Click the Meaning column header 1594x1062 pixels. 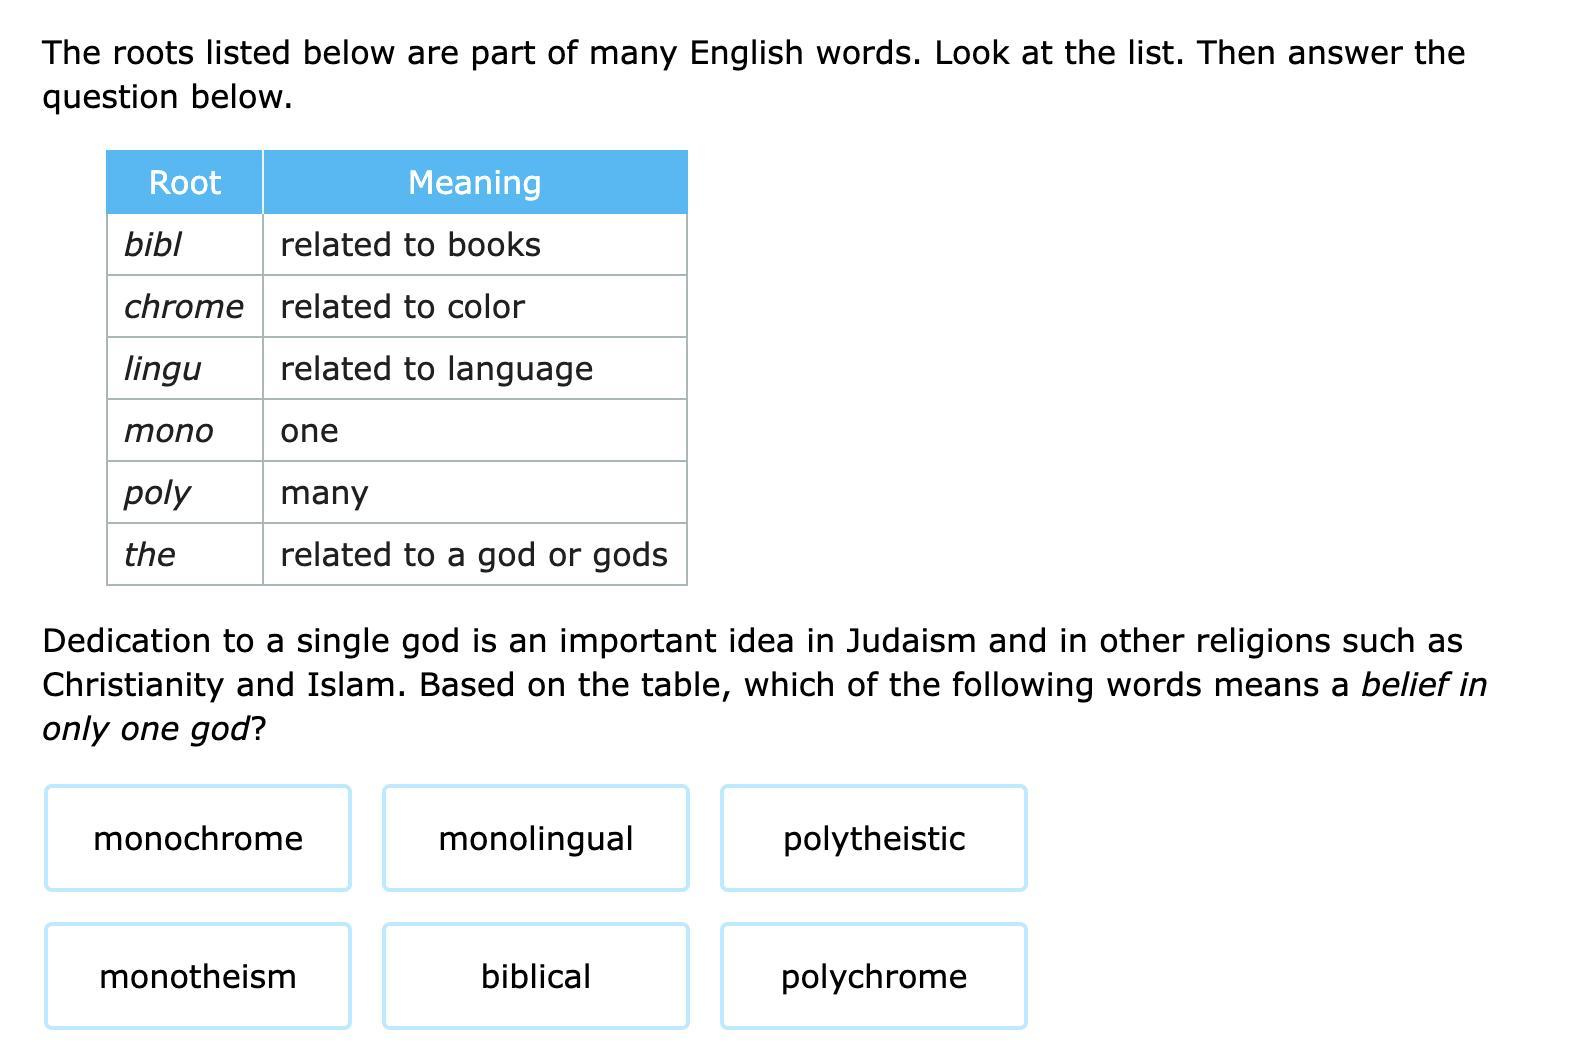pyautogui.click(x=475, y=182)
